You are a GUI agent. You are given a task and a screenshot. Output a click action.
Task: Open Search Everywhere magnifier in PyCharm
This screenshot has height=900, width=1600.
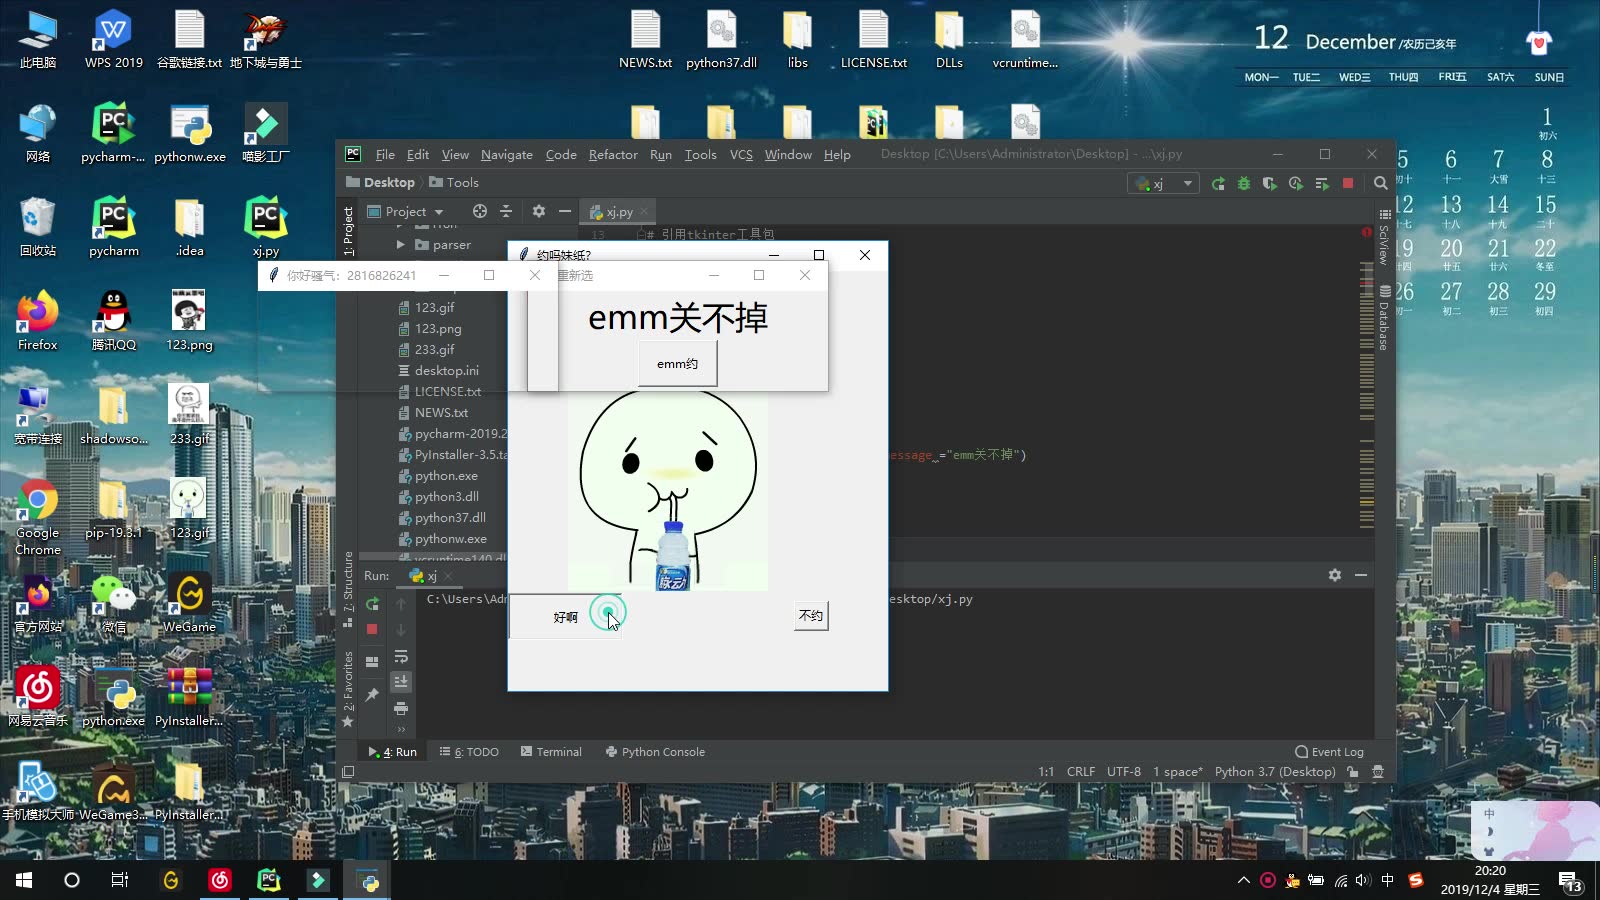(1380, 184)
